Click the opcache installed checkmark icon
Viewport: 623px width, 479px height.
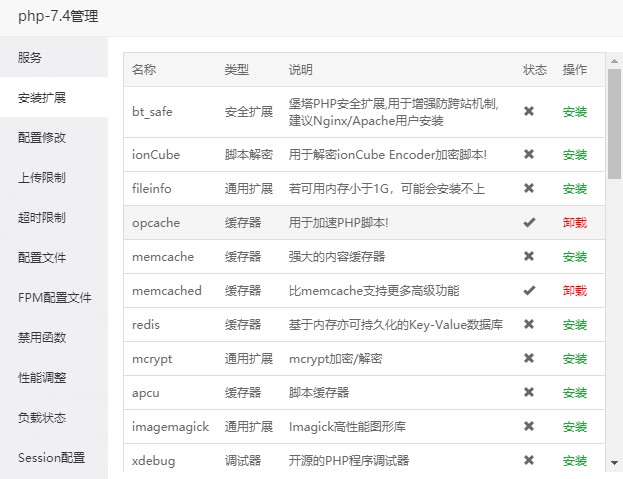tap(529, 222)
